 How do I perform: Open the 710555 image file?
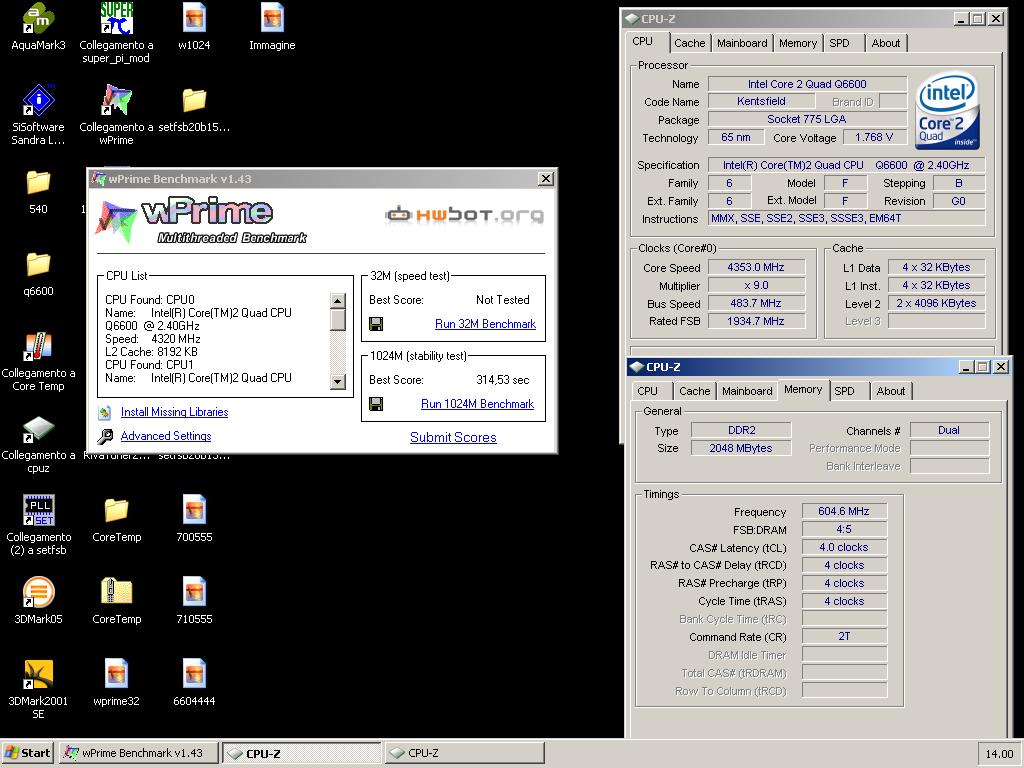point(194,592)
